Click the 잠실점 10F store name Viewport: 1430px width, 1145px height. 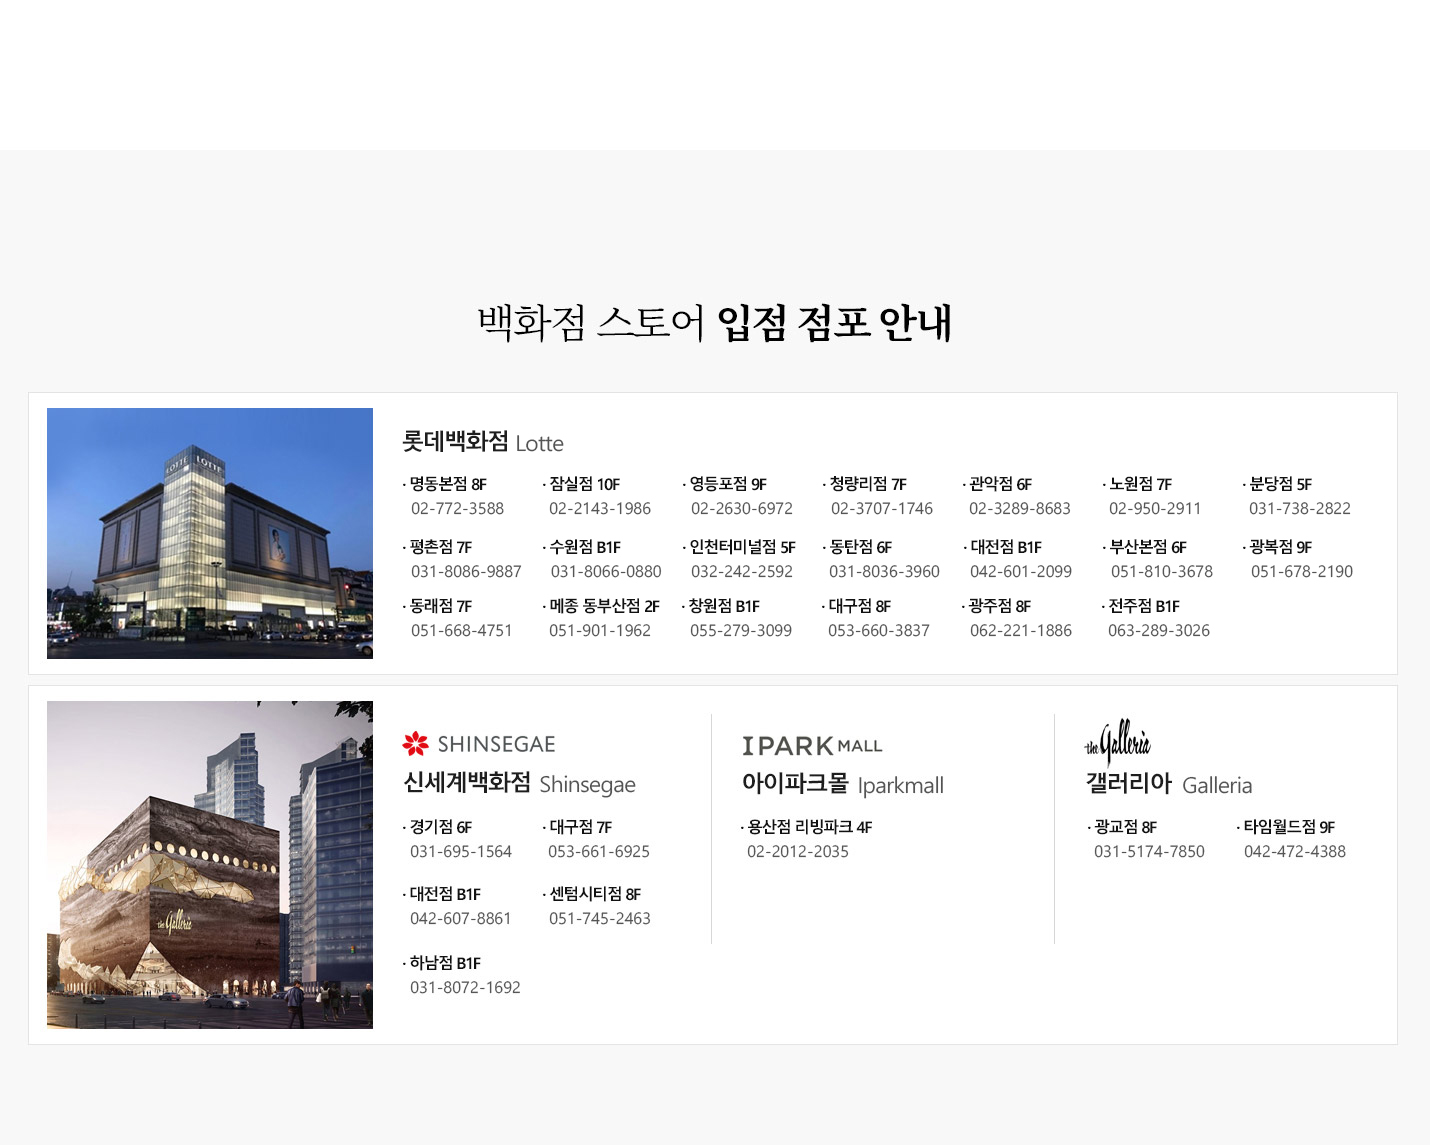tap(585, 484)
